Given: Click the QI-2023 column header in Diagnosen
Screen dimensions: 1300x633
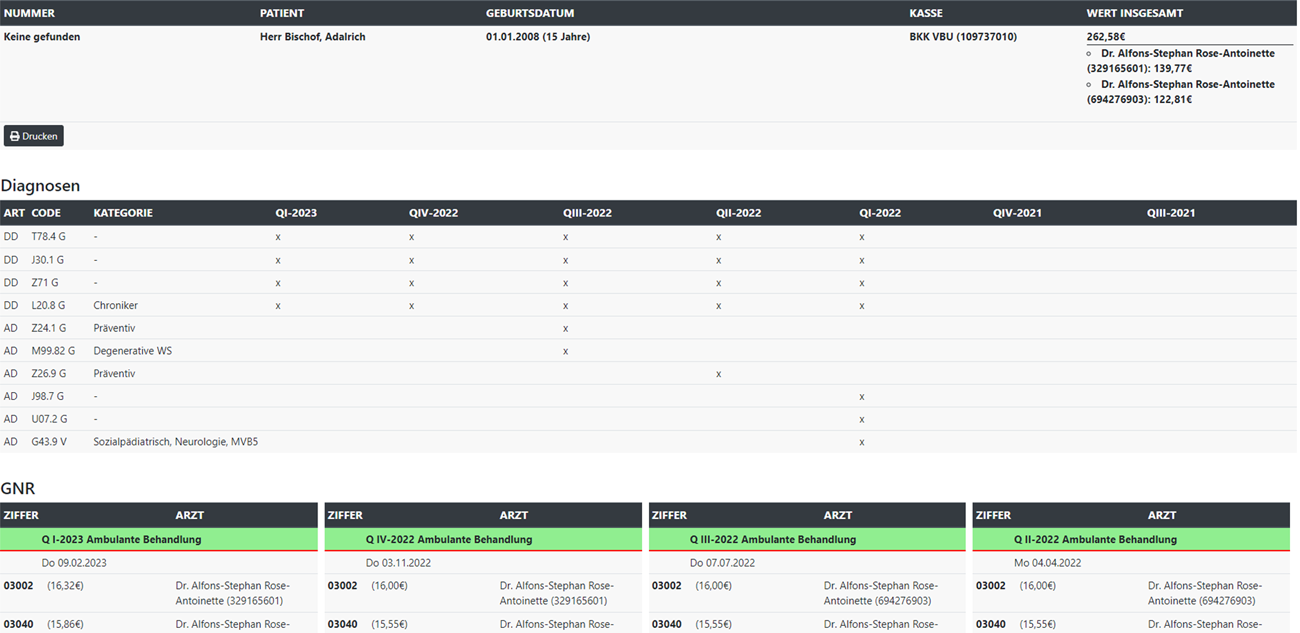Looking at the screenshot, I should [296, 213].
